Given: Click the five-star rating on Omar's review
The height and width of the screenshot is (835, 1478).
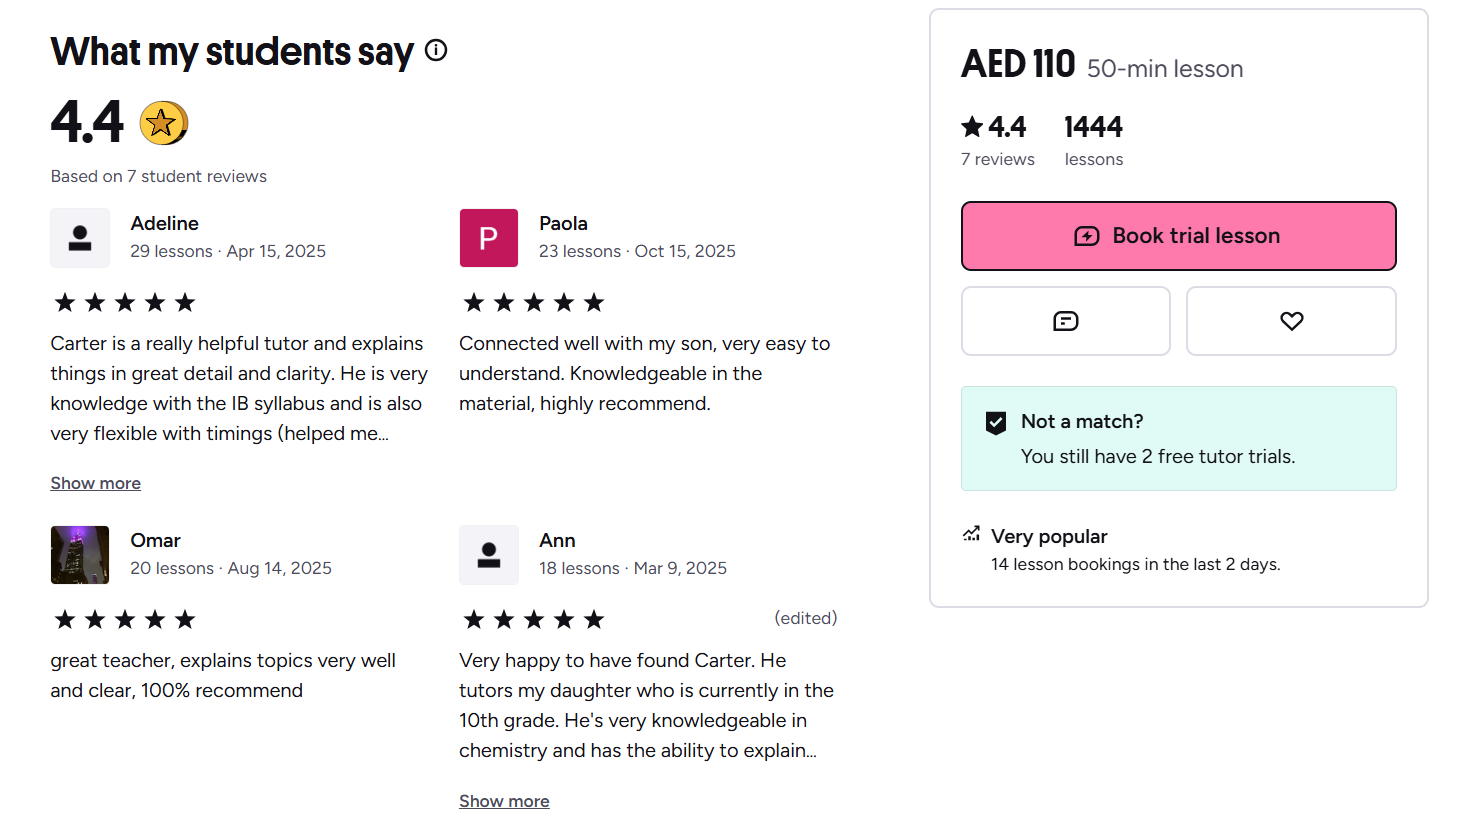Looking at the screenshot, I should pyautogui.click(x=125, y=620).
